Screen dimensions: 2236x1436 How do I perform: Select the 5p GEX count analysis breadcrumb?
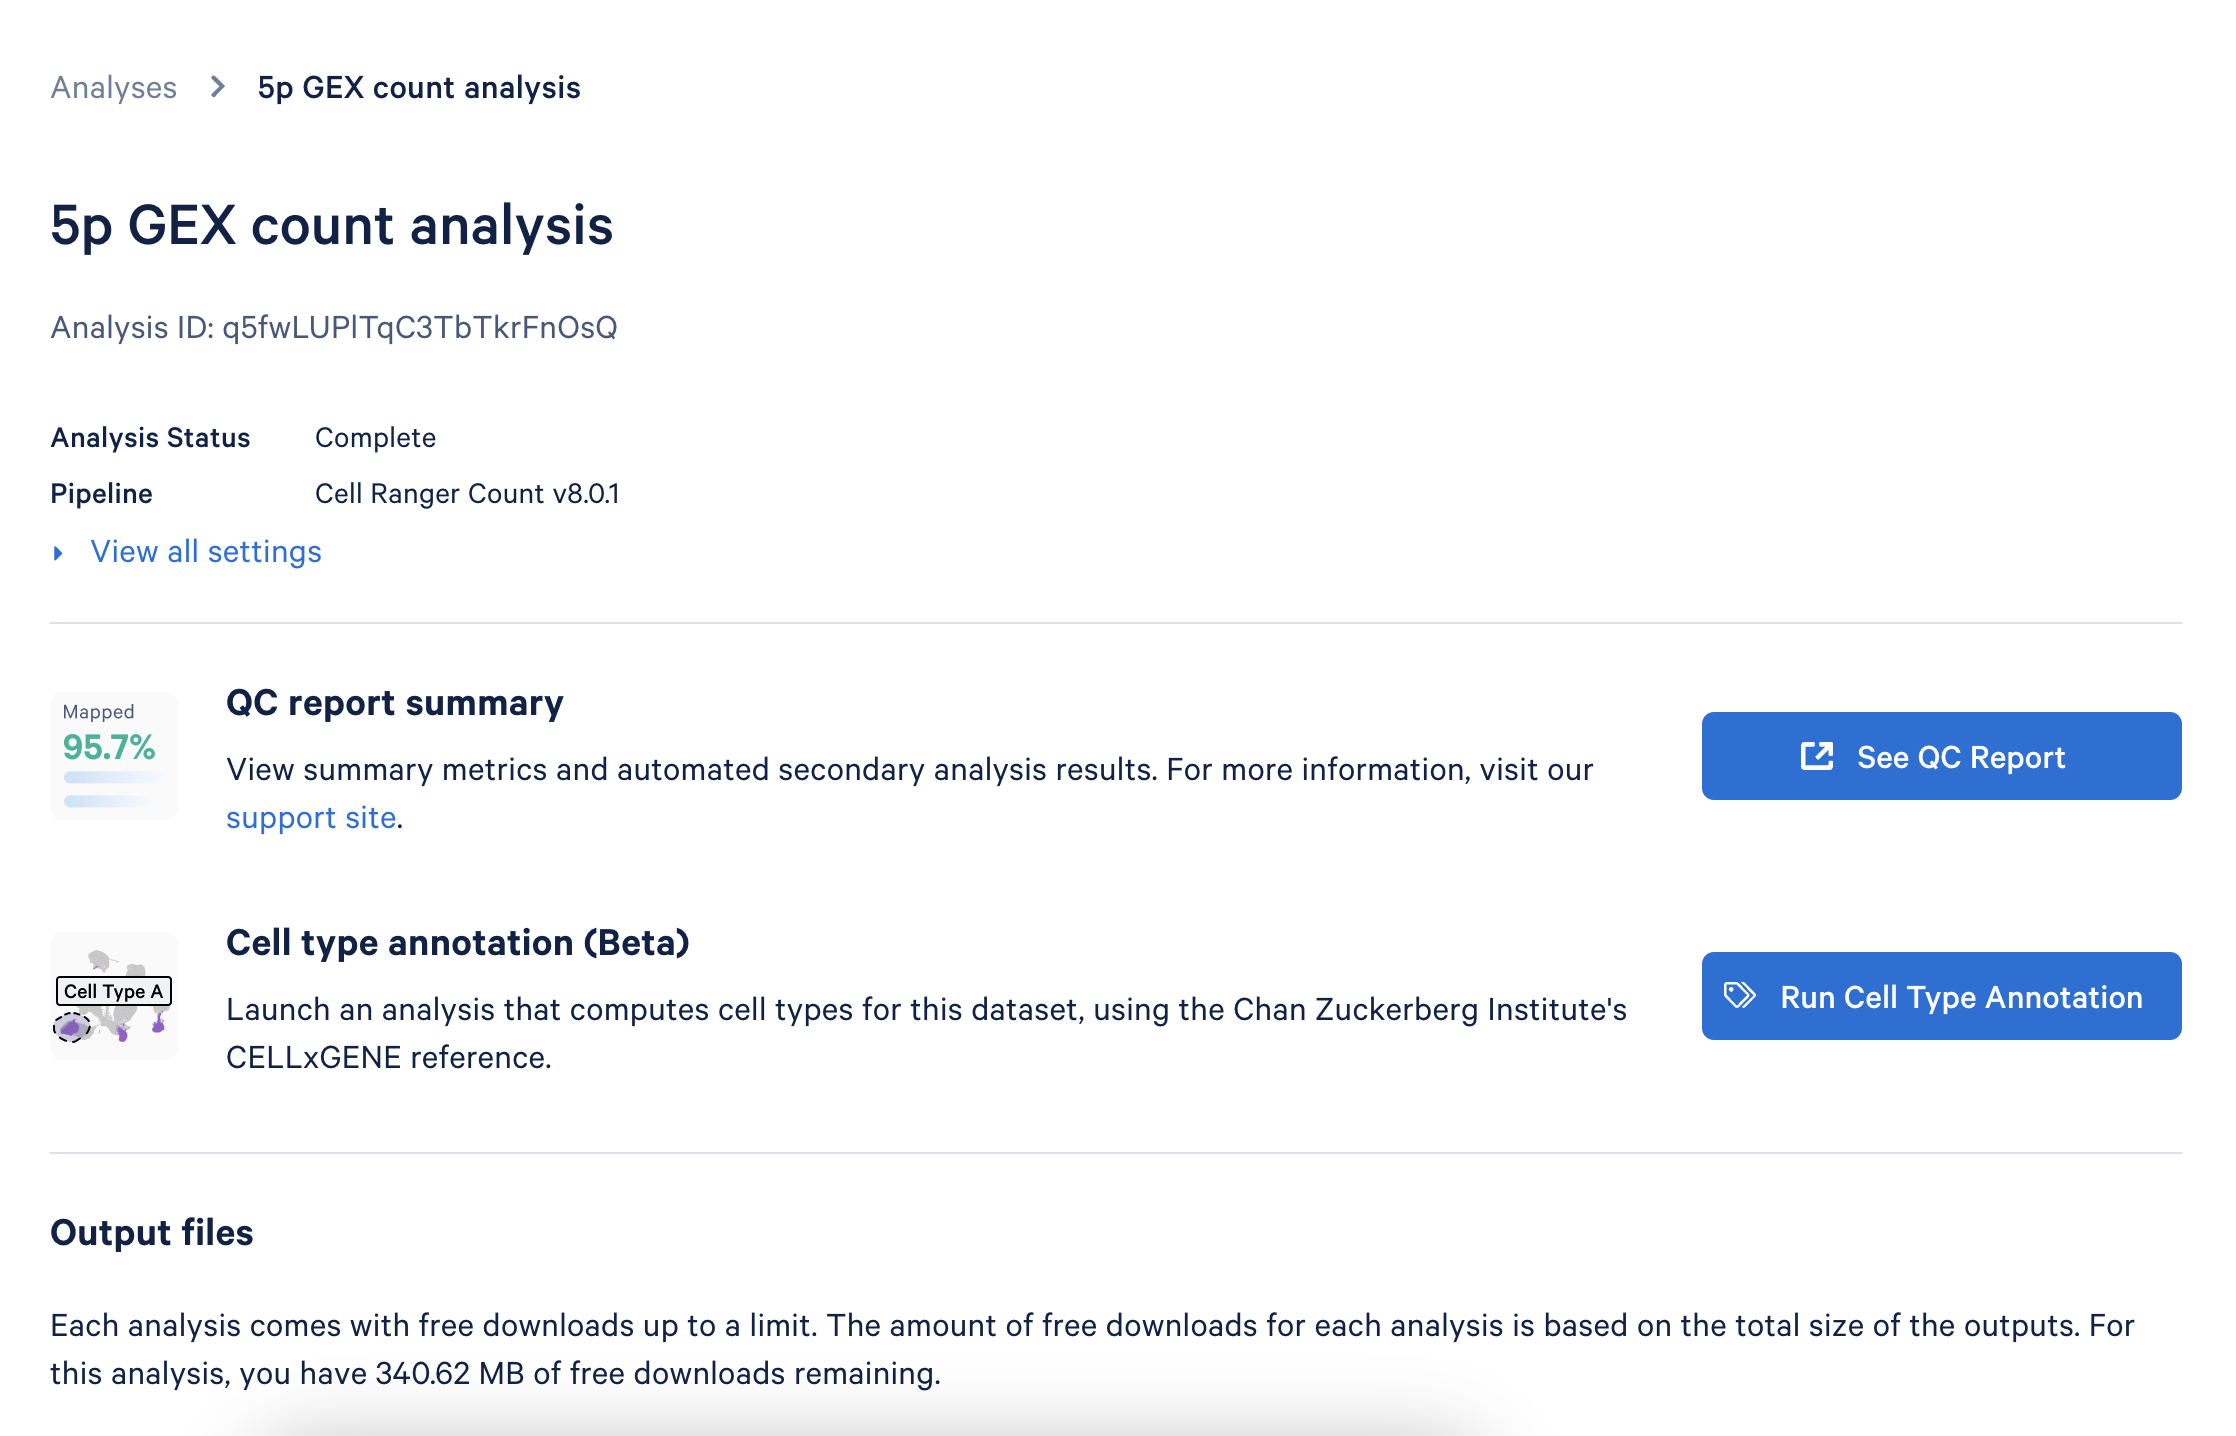(419, 88)
